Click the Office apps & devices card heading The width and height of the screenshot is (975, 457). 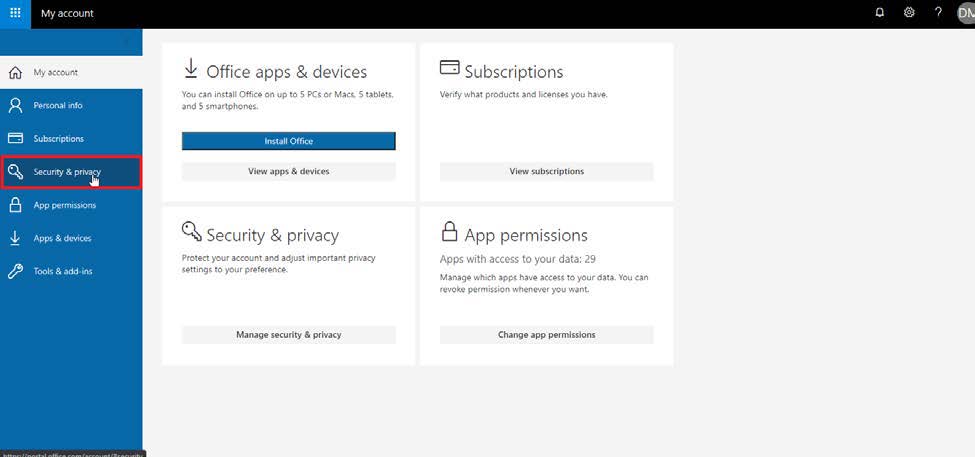pyautogui.click(x=287, y=72)
